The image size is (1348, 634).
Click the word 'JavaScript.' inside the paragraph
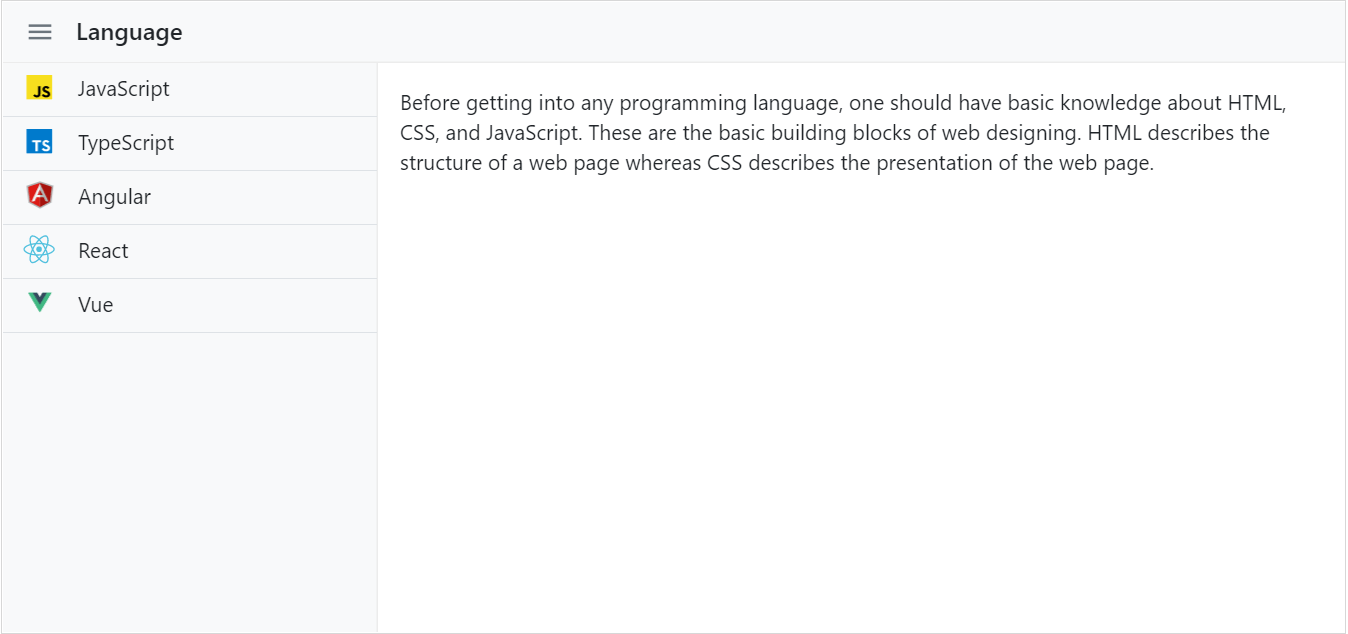[534, 133]
